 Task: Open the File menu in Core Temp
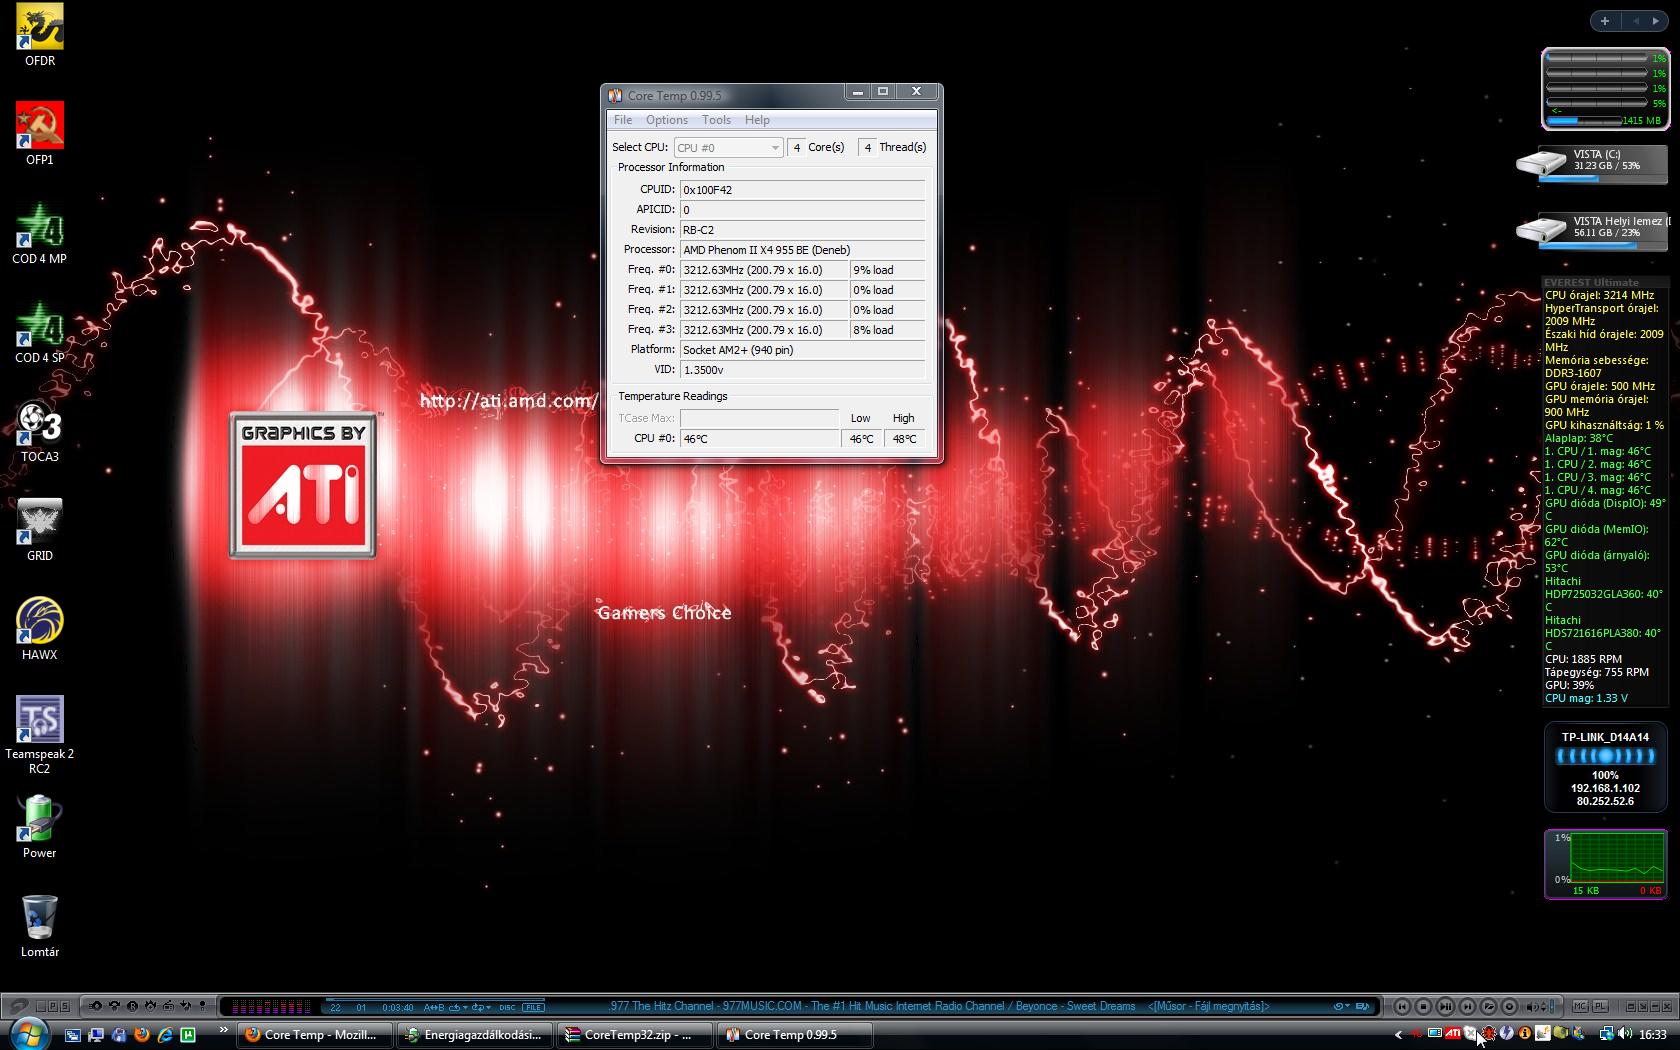623,120
